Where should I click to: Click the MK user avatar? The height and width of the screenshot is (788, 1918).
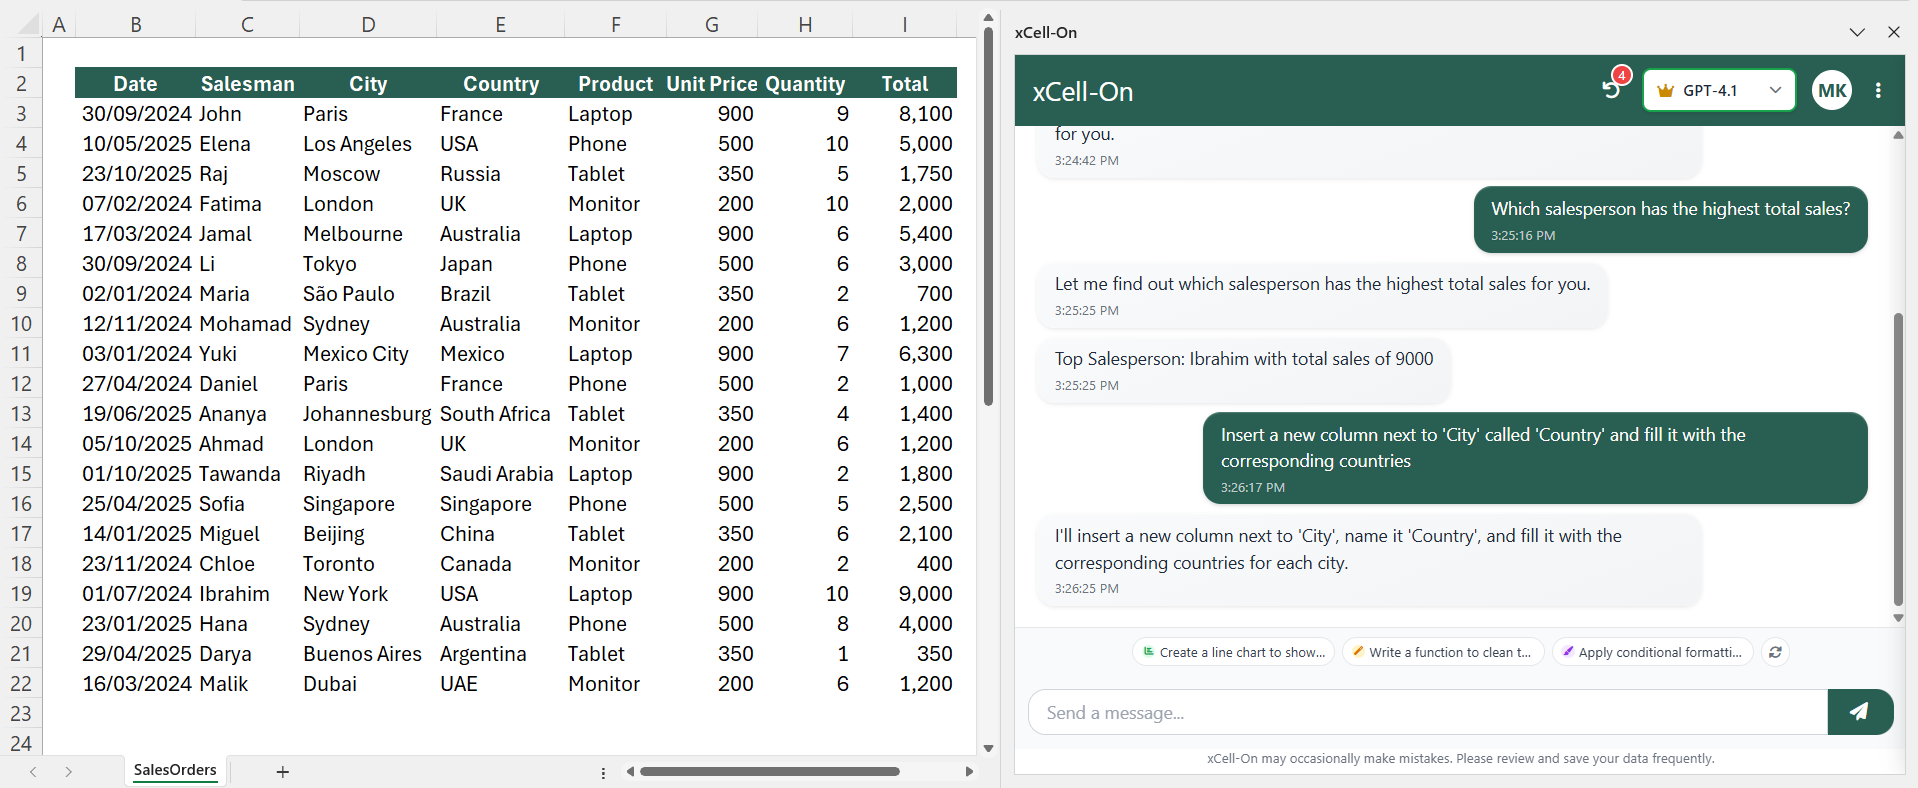point(1831,91)
